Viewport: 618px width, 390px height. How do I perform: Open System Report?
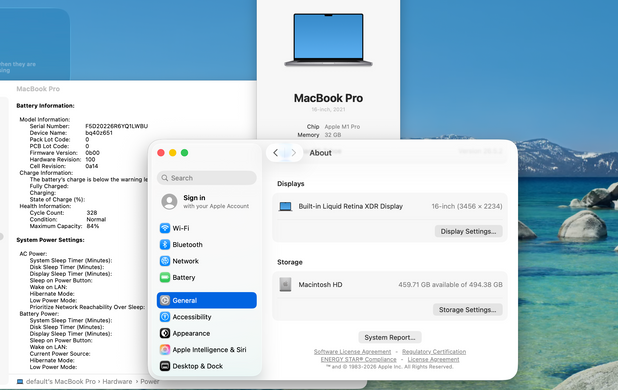[390, 338]
